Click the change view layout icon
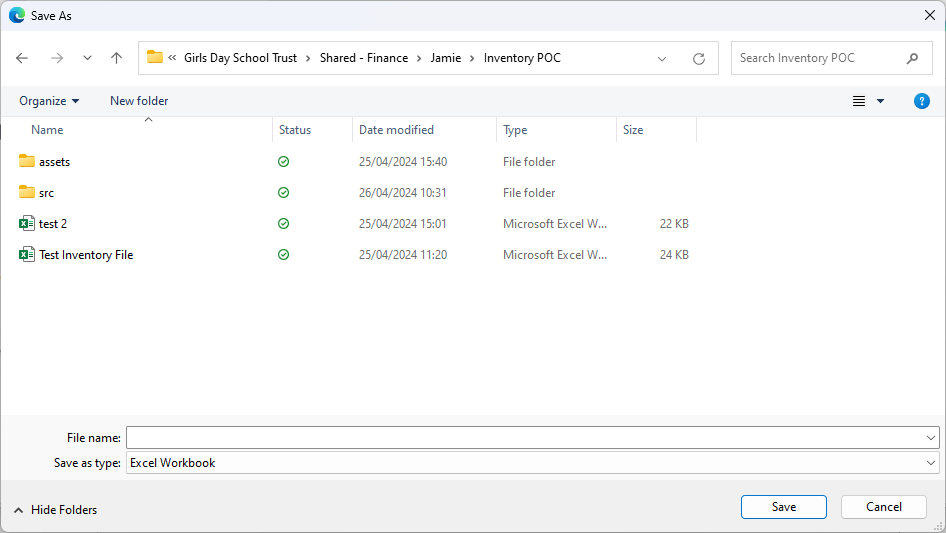 [x=859, y=101]
